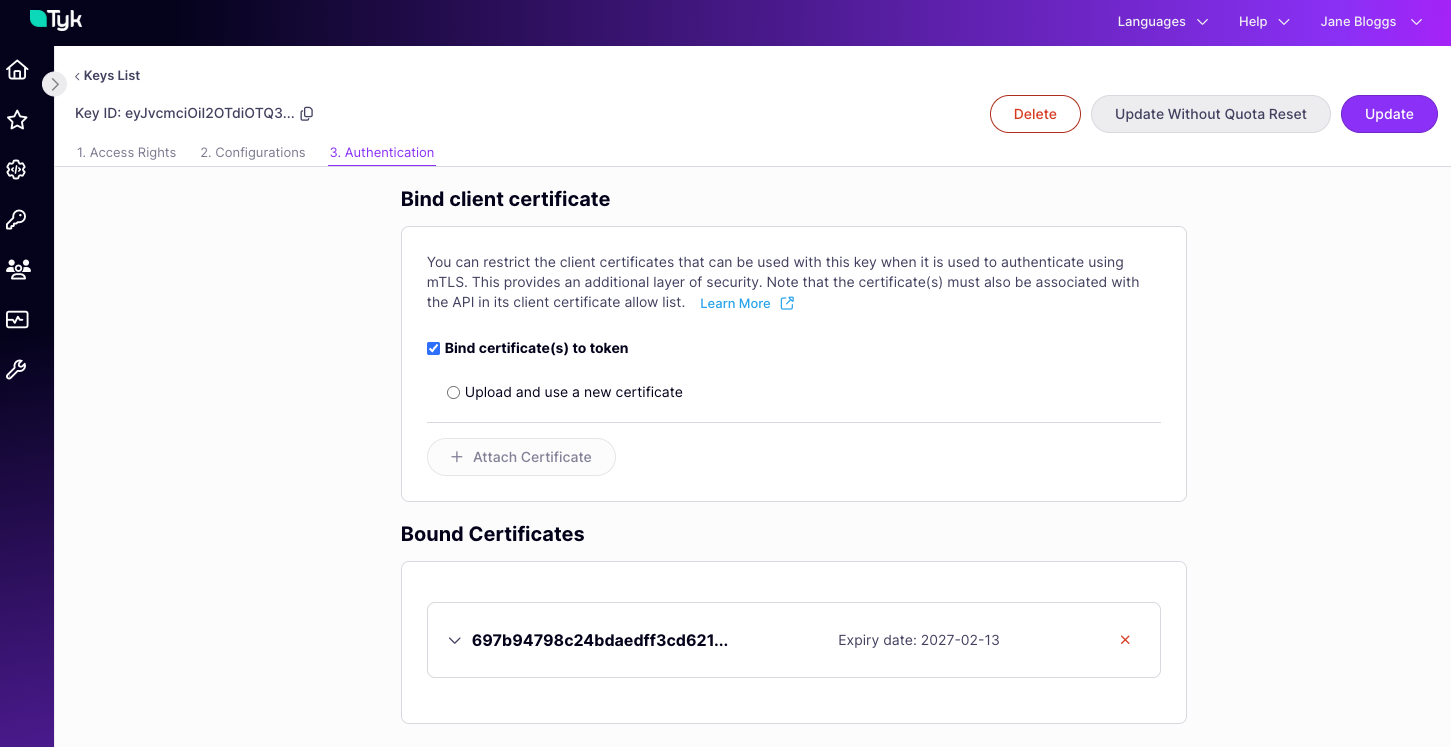Uncheck Bind certificate(s) to token
This screenshot has height=747, width=1451.
(433, 348)
